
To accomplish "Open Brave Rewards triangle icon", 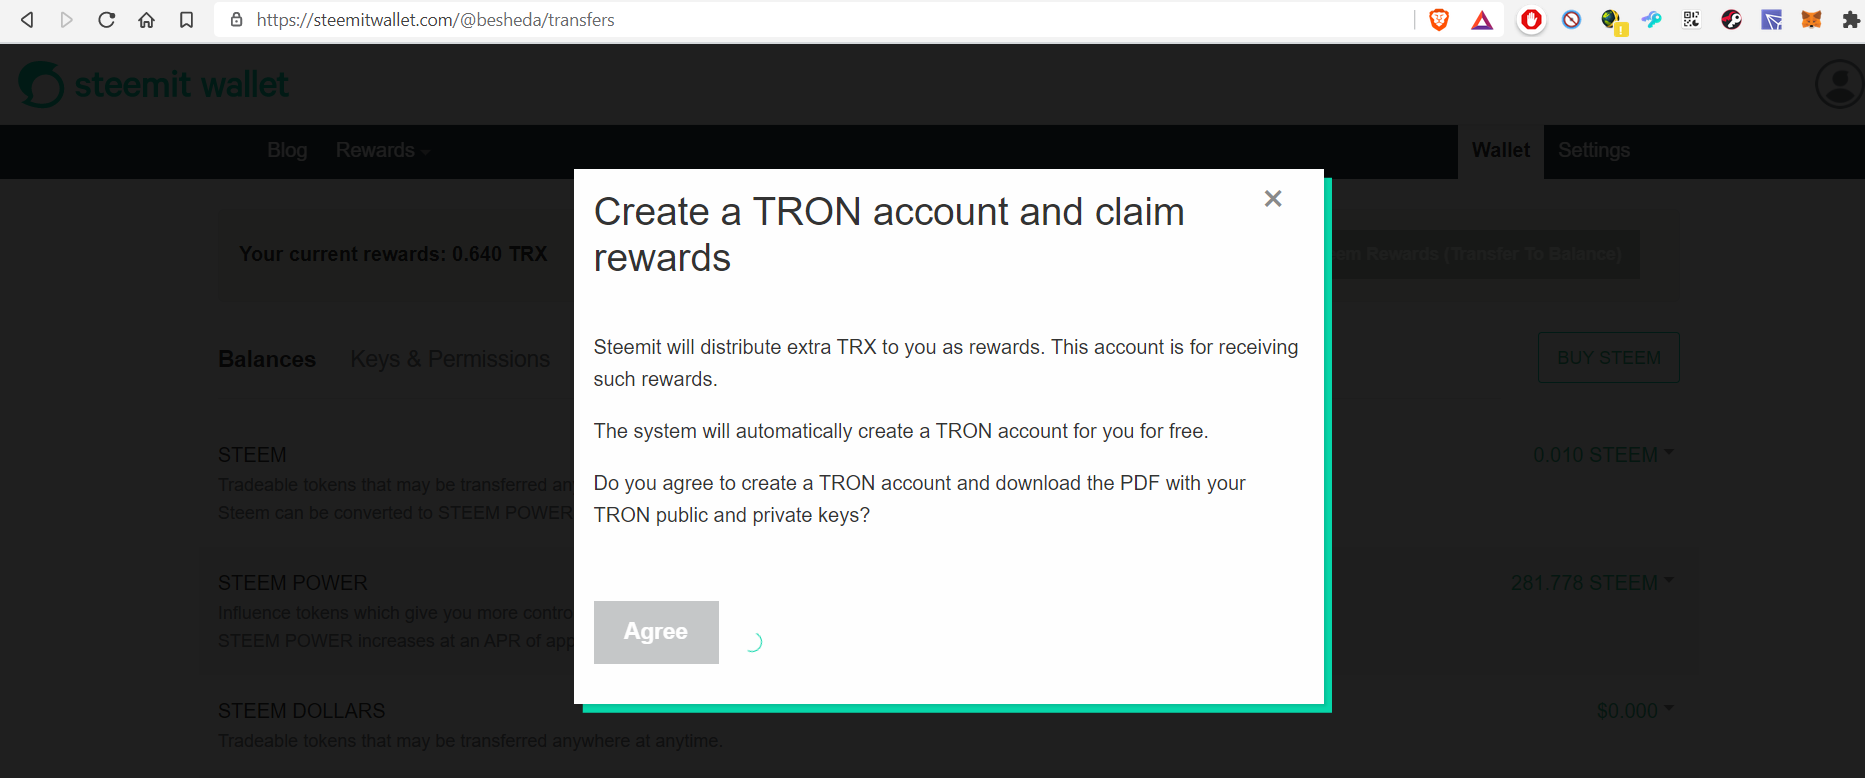I will (x=1482, y=20).
